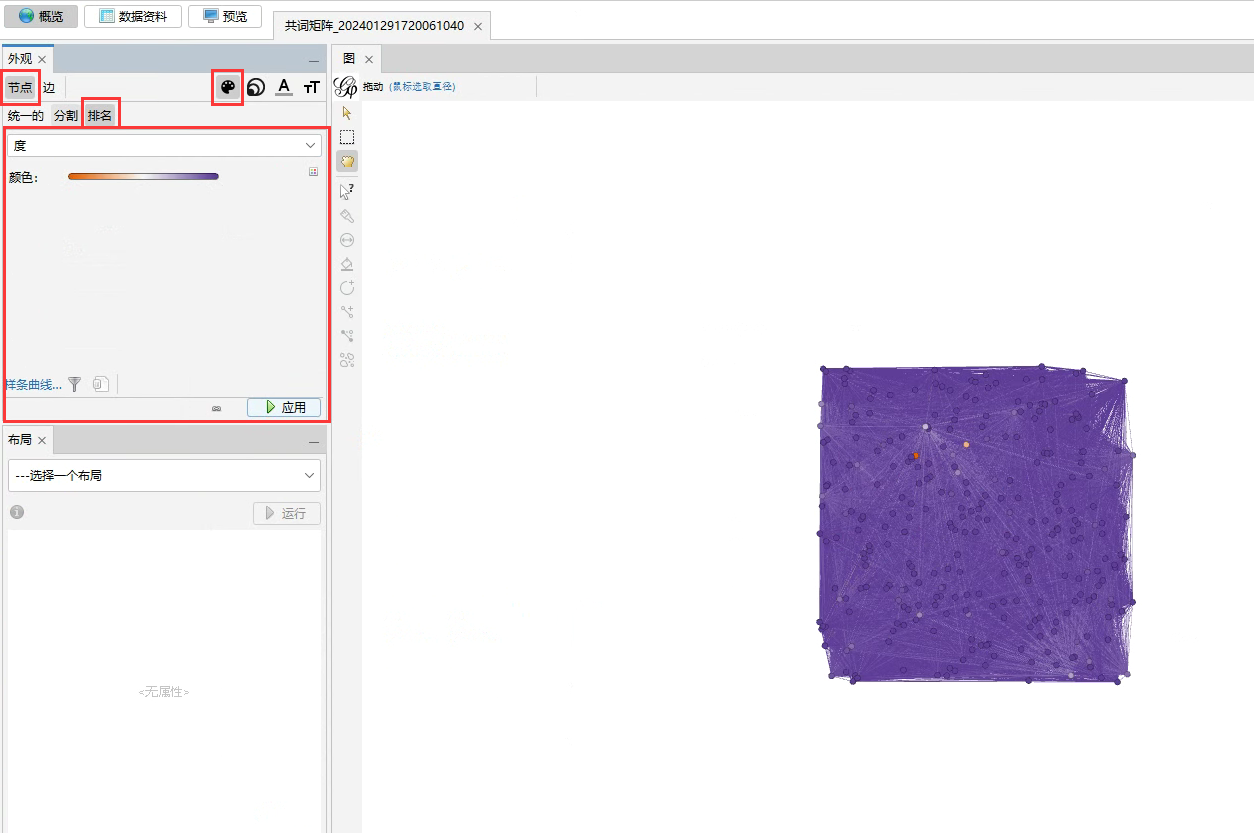Select the direct selection arrow tool
1254x833 pixels.
tap(347, 113)
